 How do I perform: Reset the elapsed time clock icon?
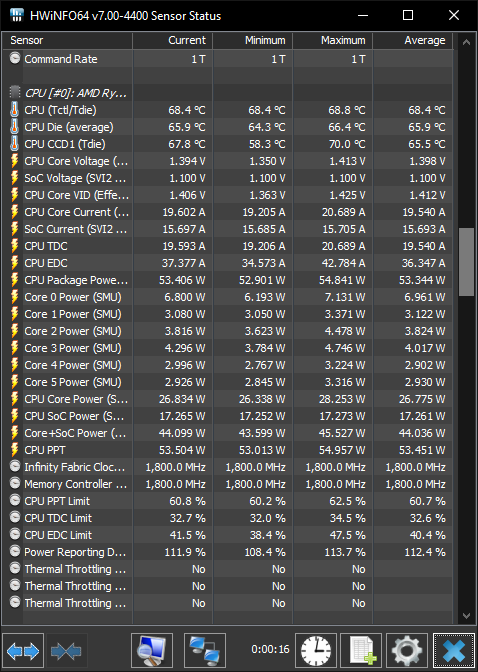coord(316,651)
